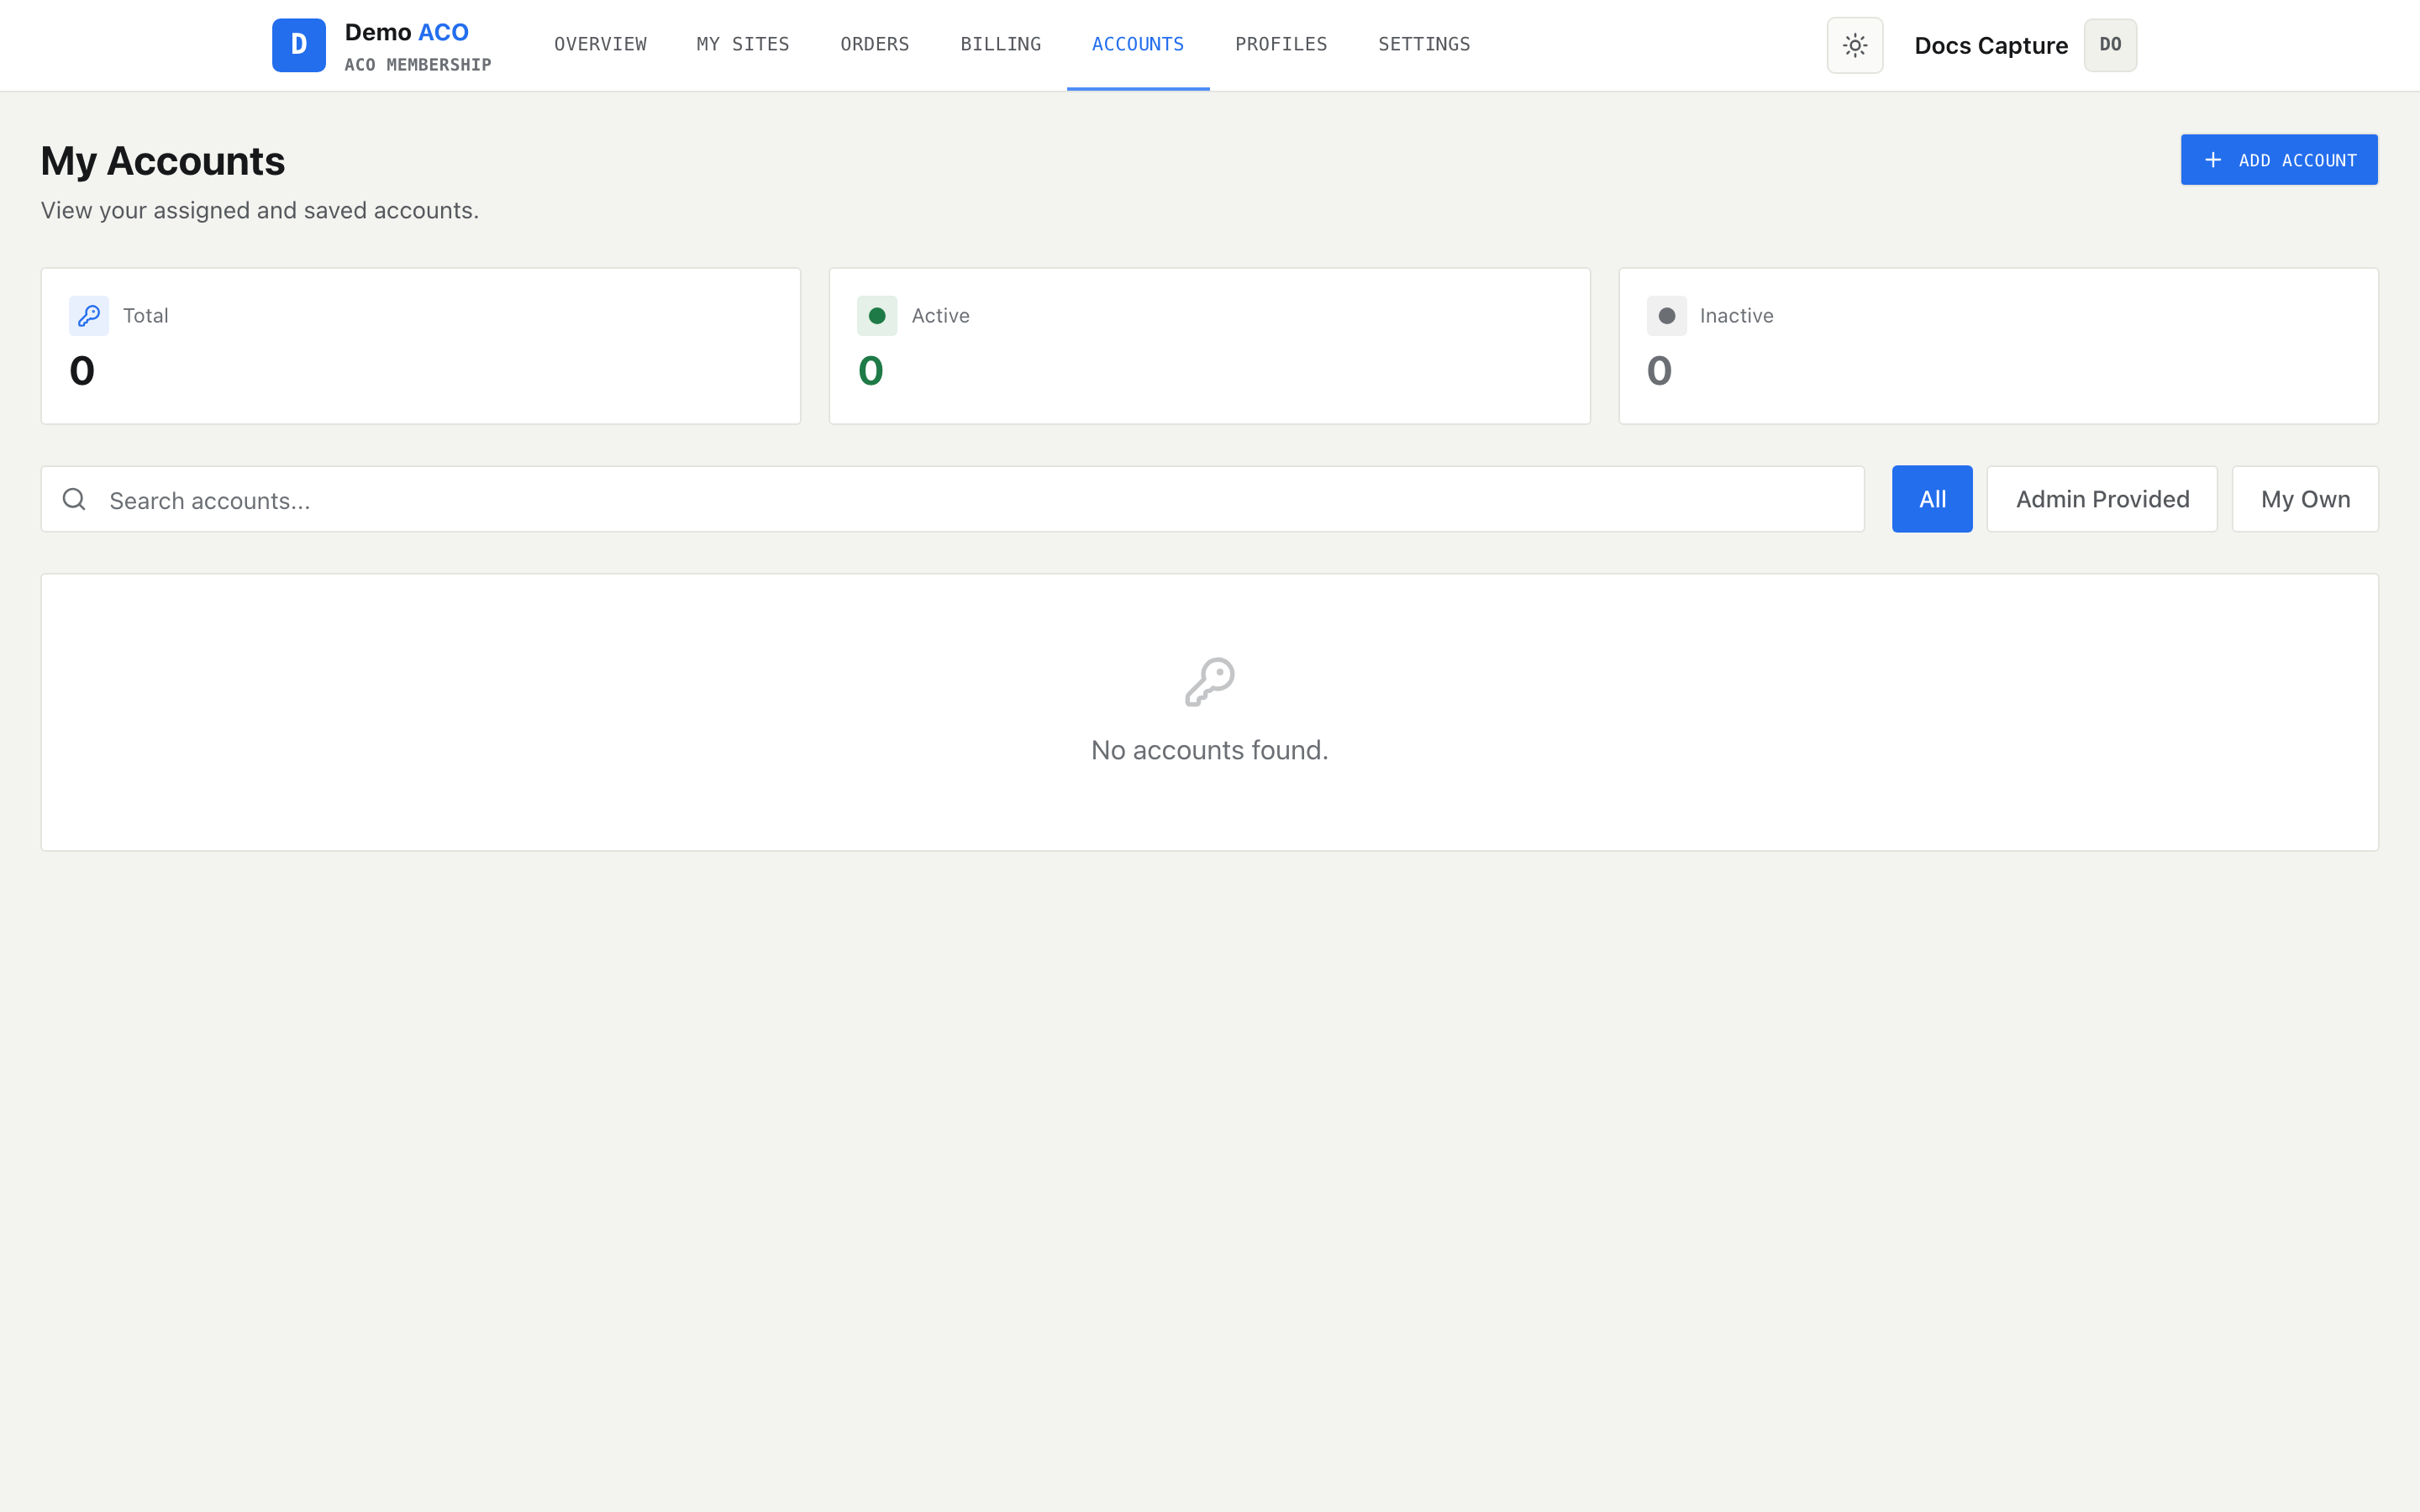Click the My Accounts heading
Image resolution: width=2420 pixels, height=1512 pixels.
(163, 161)
